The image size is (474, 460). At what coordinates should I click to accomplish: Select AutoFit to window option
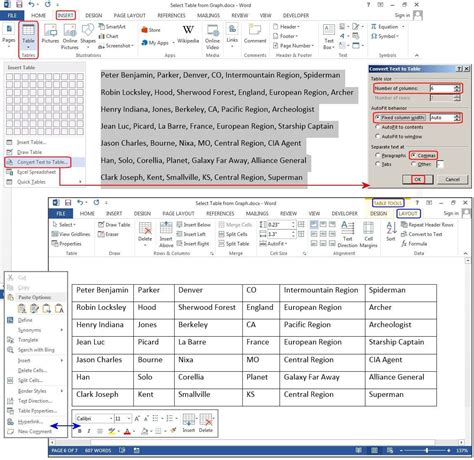pos(377,136)
